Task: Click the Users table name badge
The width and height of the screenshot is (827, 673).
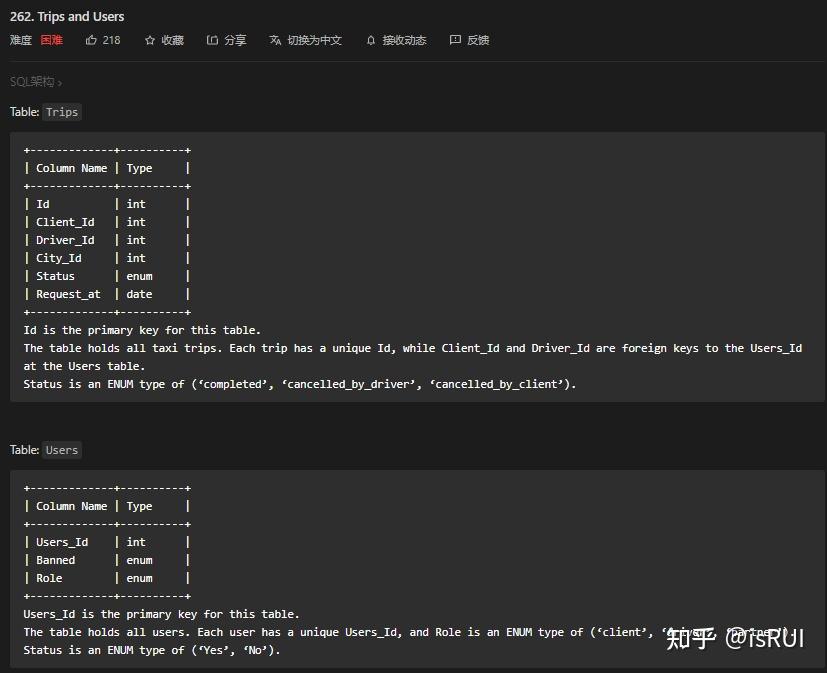Action: (x=61, y=450)
